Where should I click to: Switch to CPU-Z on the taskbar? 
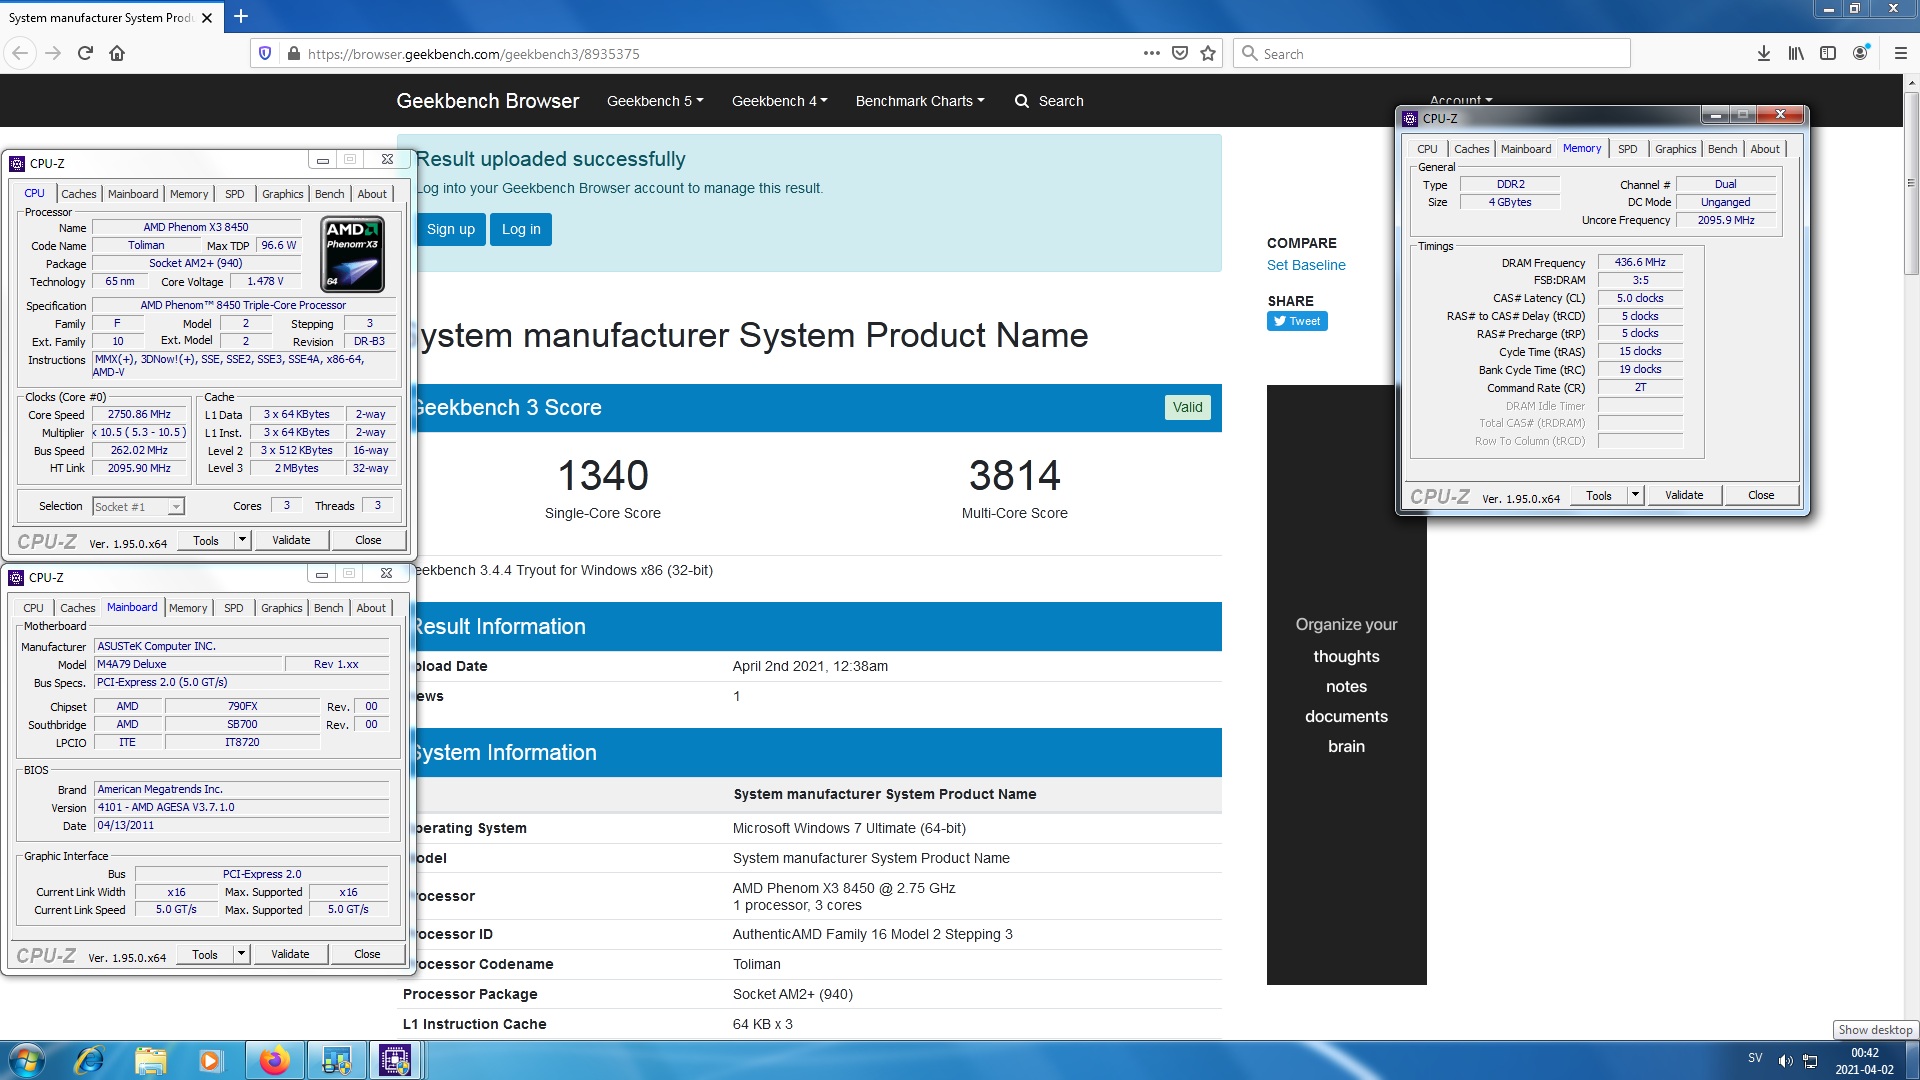tap(396, 1060)
